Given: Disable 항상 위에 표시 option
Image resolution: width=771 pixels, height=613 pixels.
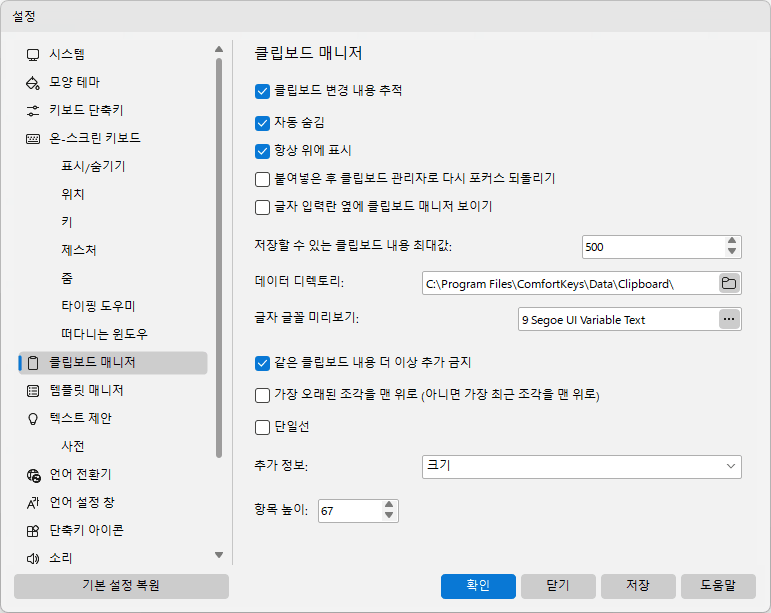Looking at the screenshot, I should (262, 151).
